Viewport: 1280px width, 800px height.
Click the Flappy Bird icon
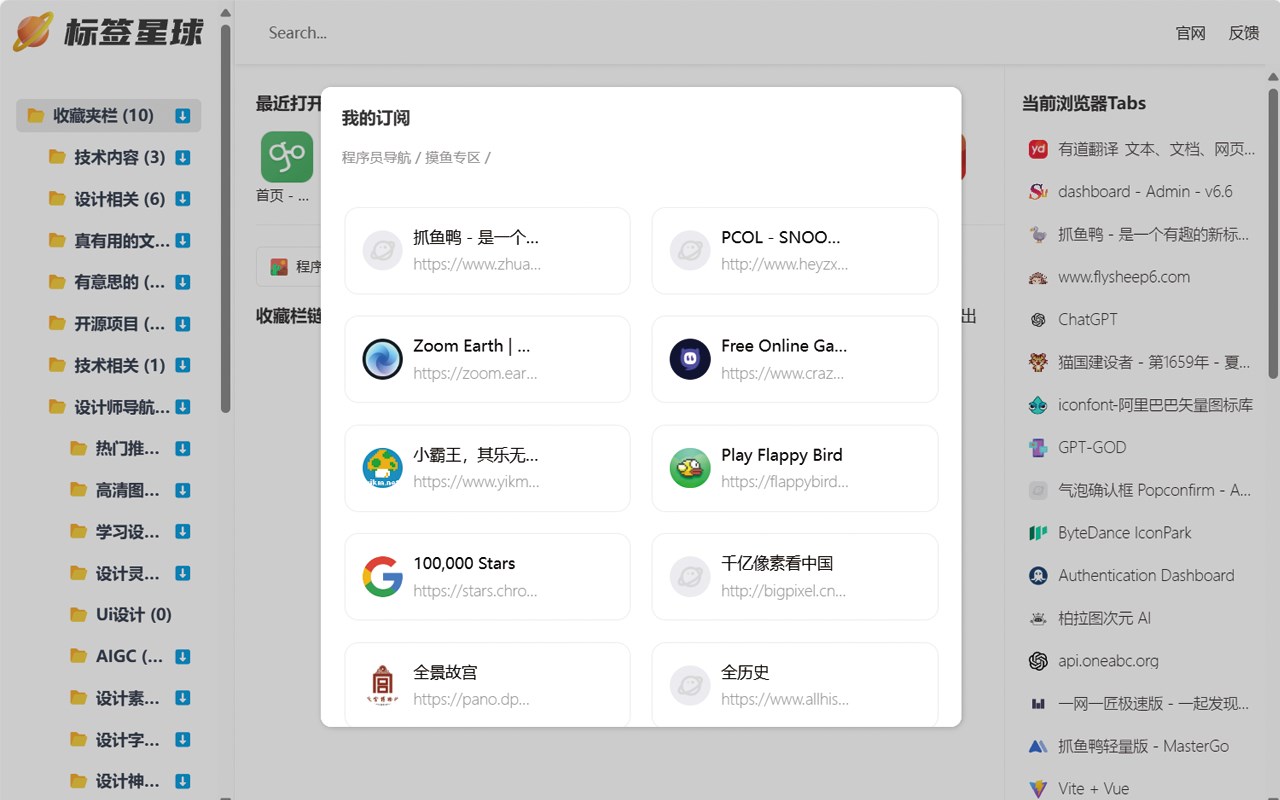[x=690, y=468]
